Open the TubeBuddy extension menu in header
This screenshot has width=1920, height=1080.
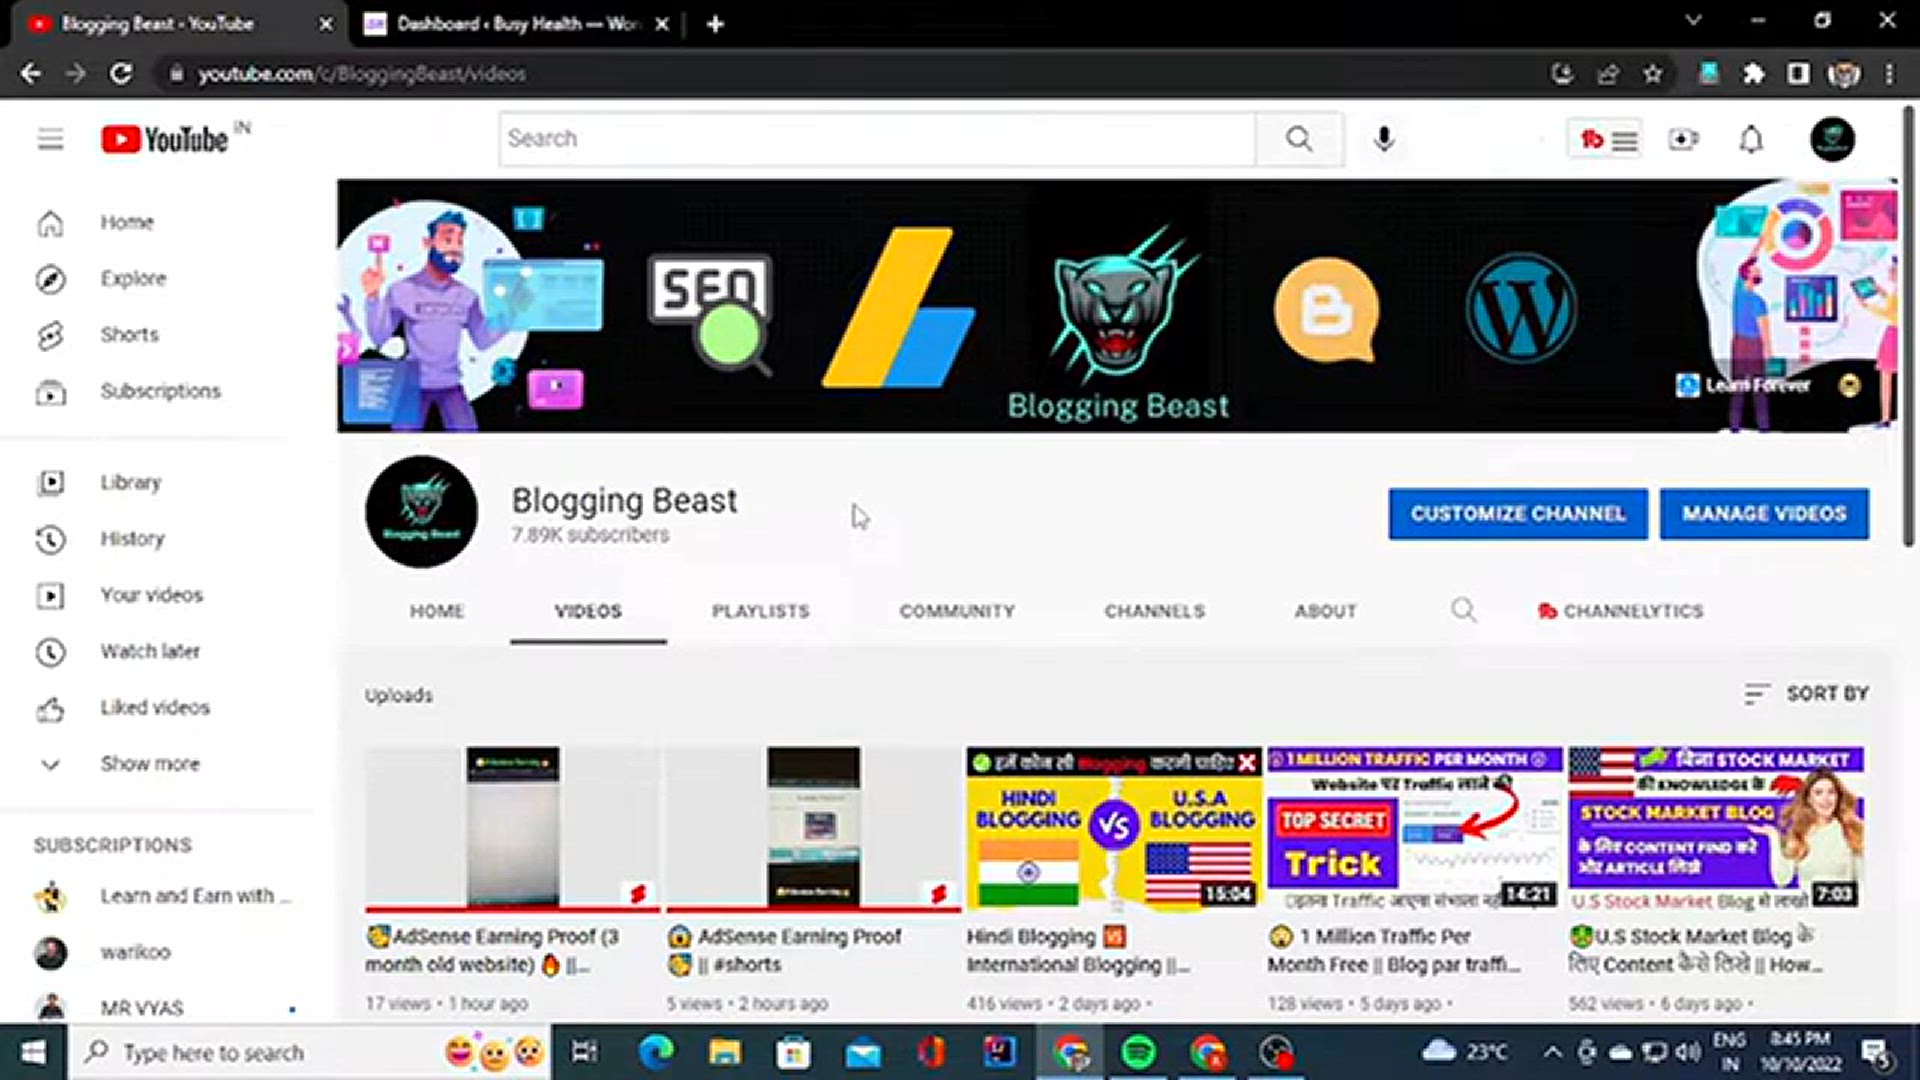pos(1605,140)
